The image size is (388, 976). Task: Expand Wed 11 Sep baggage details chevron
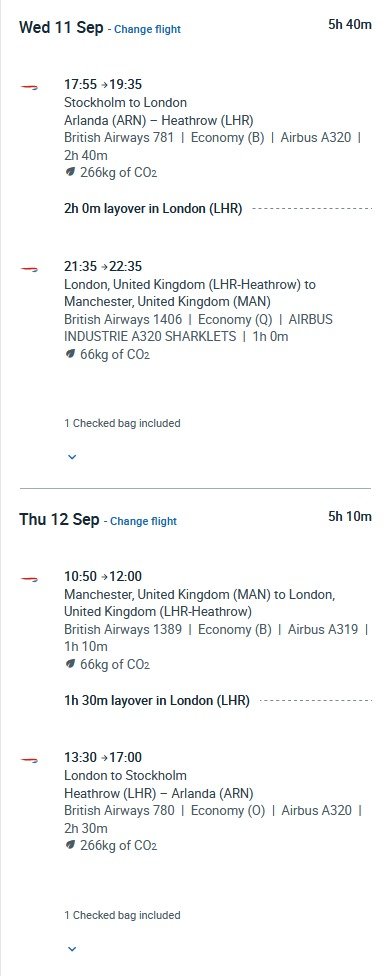pyautogui.click(x=72, y=457)
